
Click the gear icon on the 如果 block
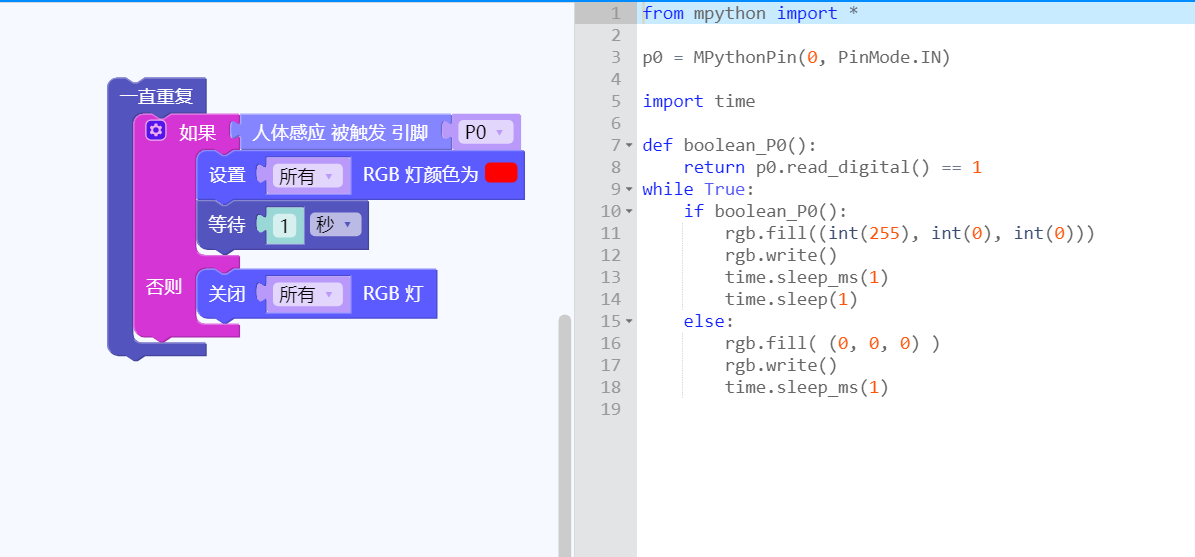coord(155,132)
